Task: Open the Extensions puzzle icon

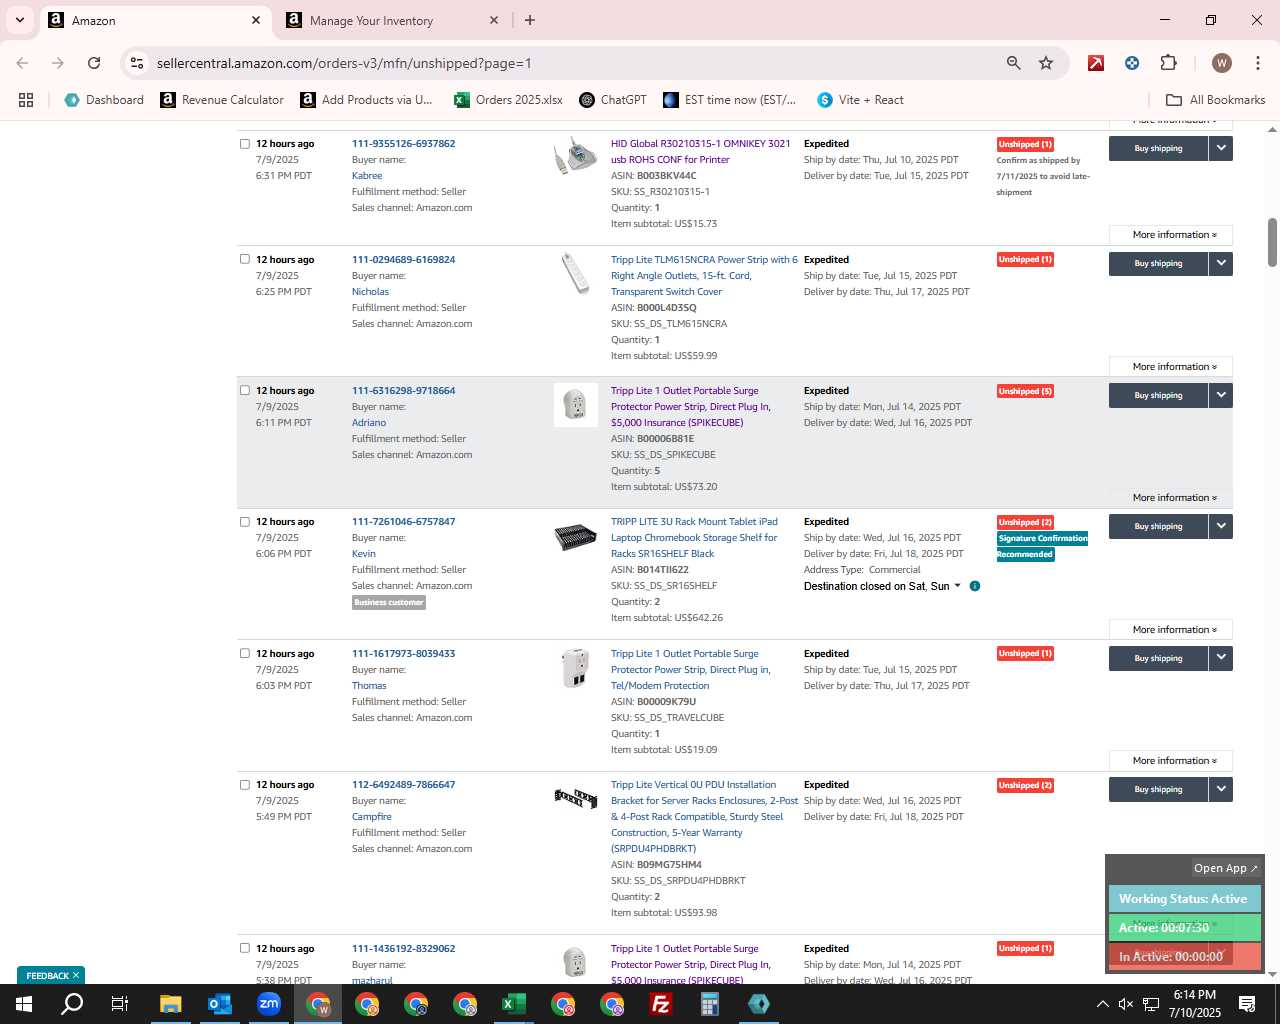Action: pos(1168,63)
